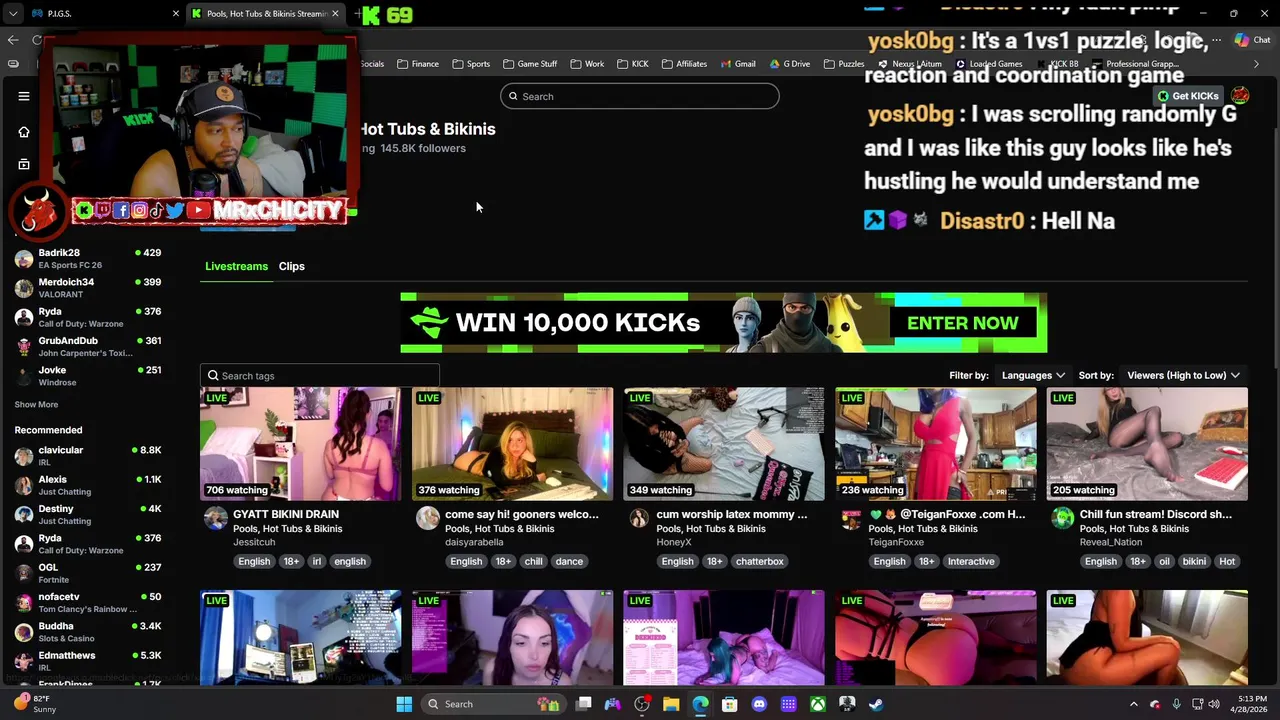Image resolution: width=1280 pixels, height=720 pixels.
Task: Open GrubAndDub avatar in the sidebar
Action: coord(24,346)
